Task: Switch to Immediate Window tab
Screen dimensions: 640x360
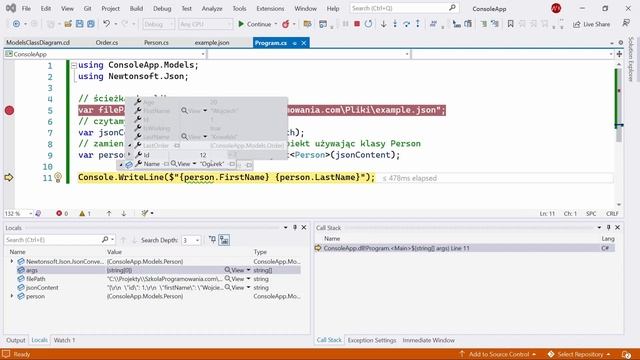Action: (x=429, y=340)
